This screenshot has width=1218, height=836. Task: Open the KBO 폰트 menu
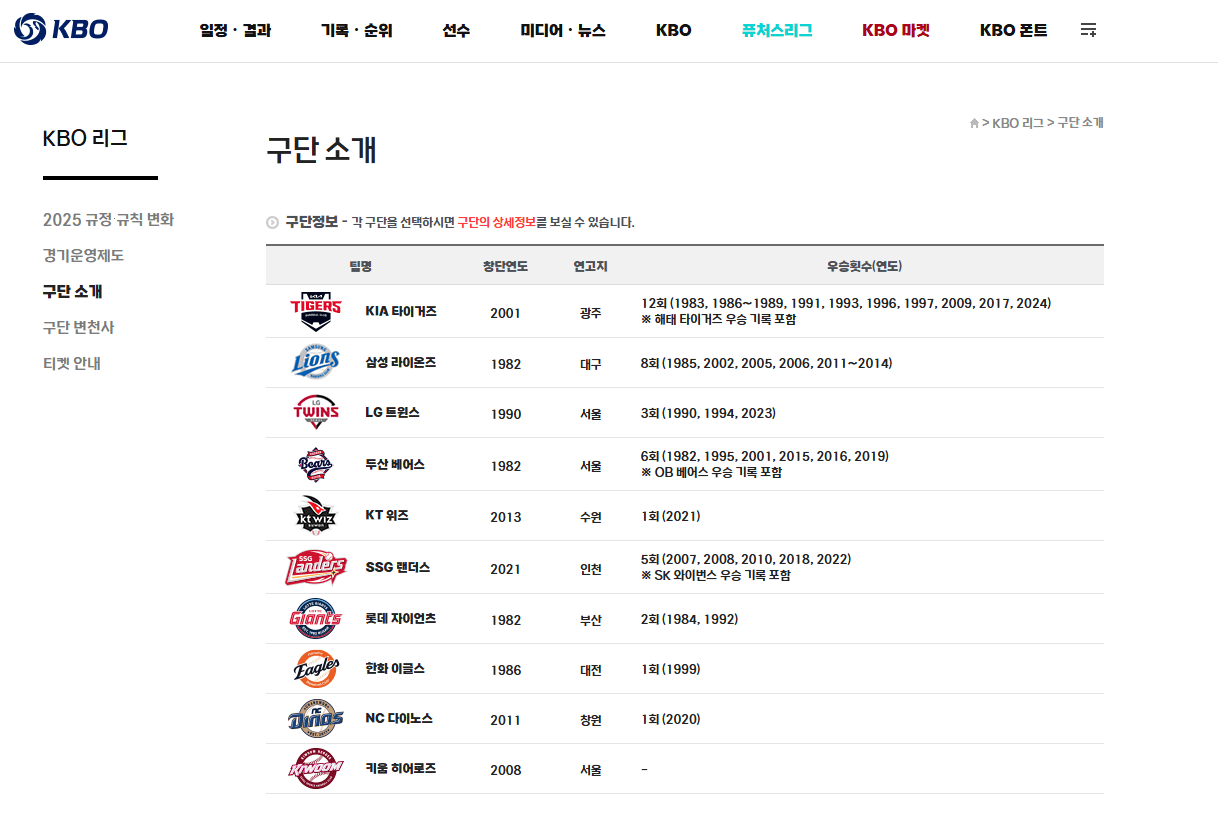[1014, 30]
